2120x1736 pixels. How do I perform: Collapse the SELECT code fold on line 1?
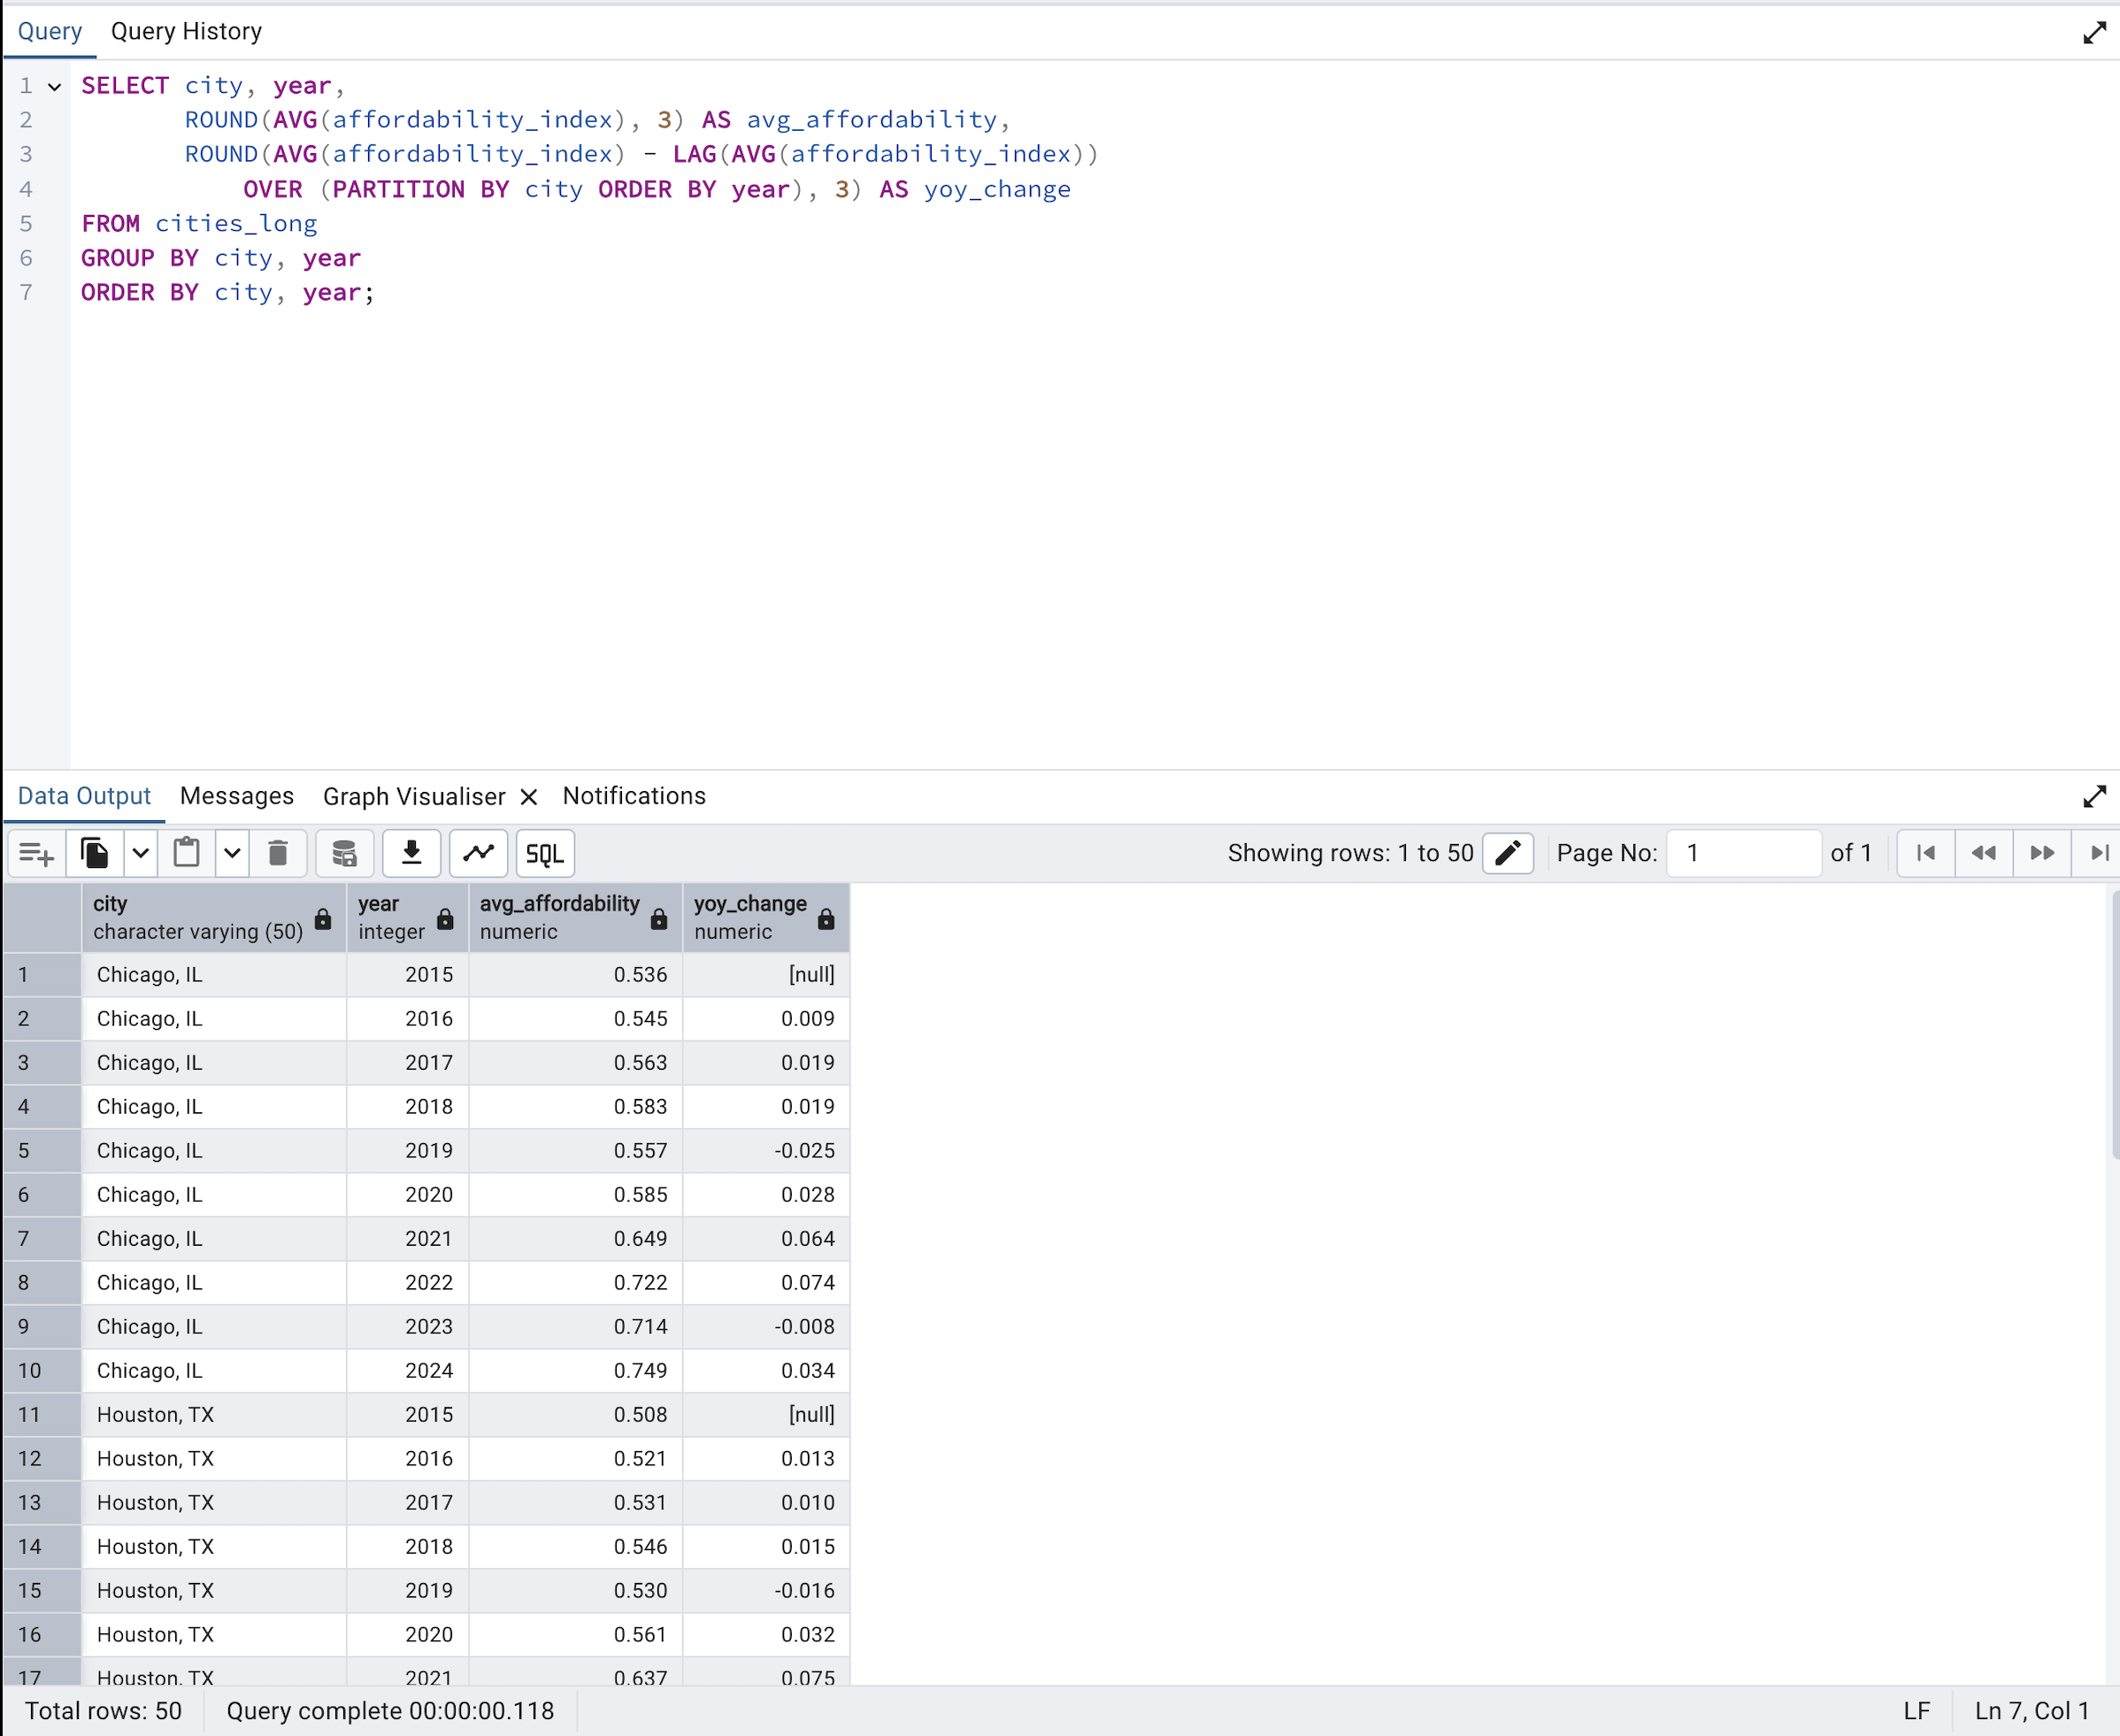tap(55, 87)
